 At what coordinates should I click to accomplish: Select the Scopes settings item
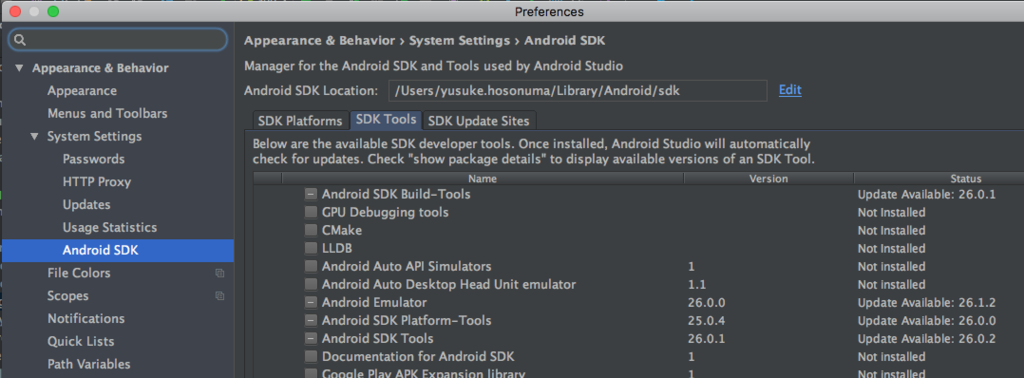pos(68,296)
